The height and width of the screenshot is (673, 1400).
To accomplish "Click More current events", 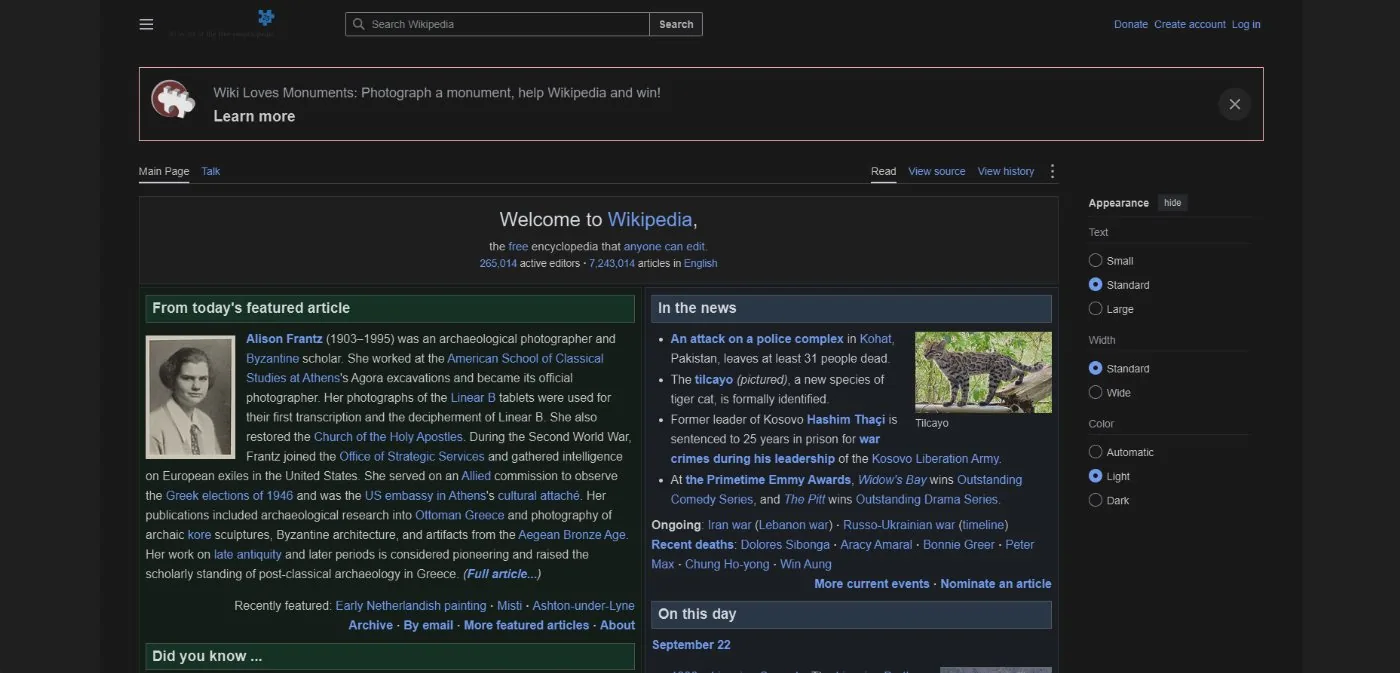I will click(872, 583).
